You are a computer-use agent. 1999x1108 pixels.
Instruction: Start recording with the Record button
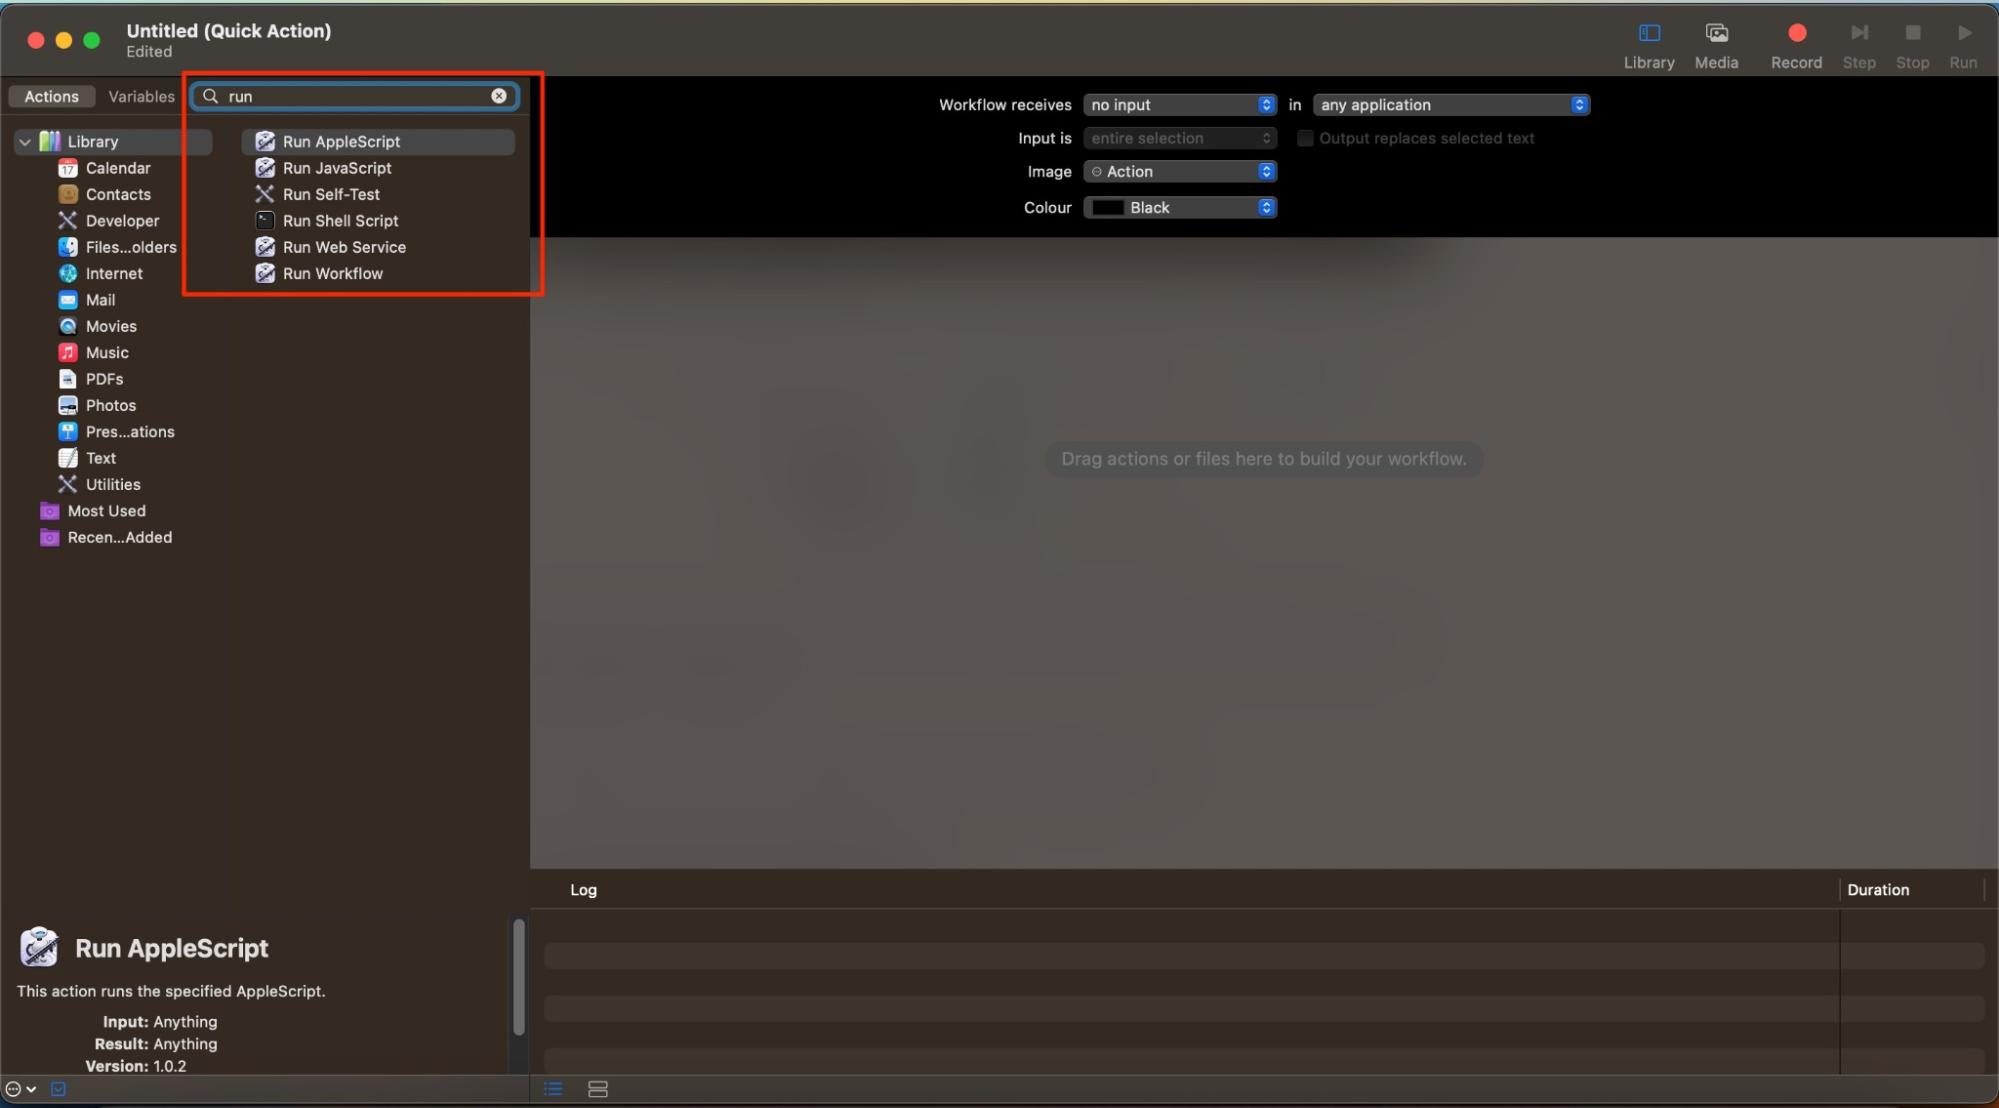[1796, 46]
